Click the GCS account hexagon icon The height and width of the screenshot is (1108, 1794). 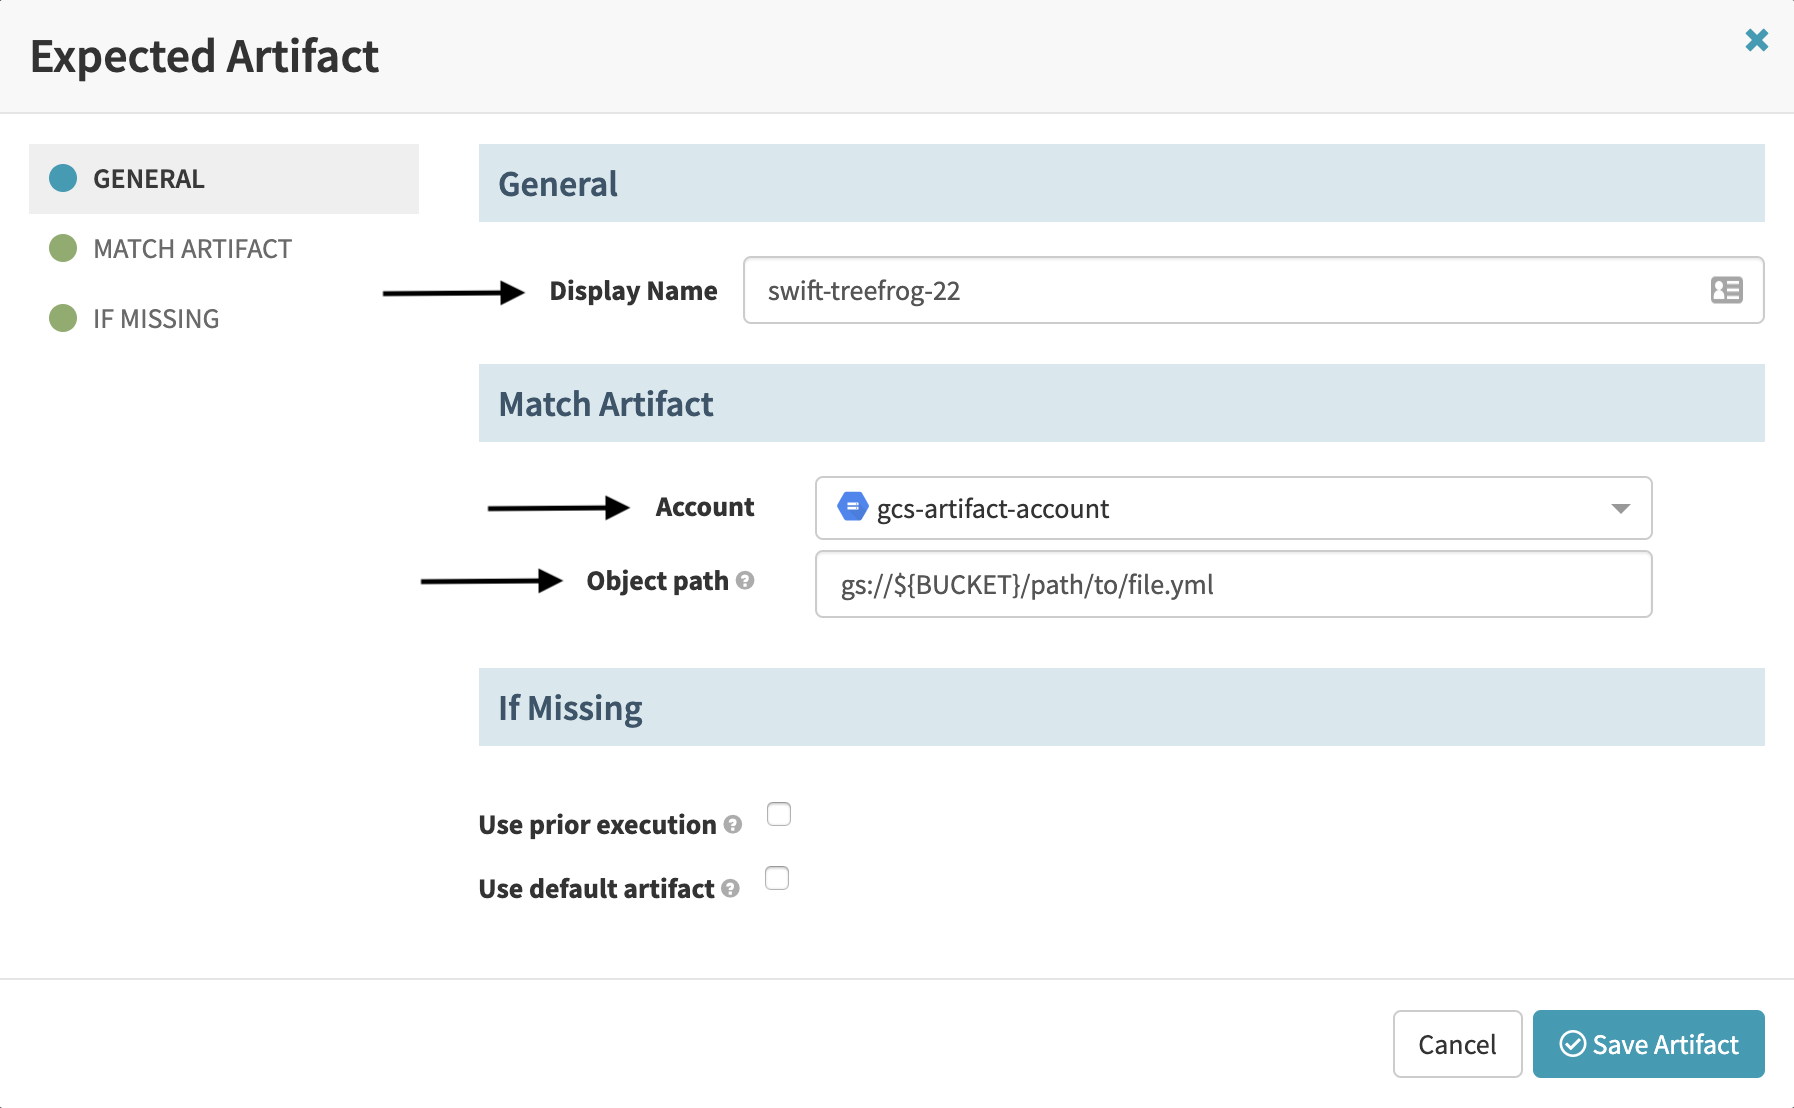click(851, 507)
